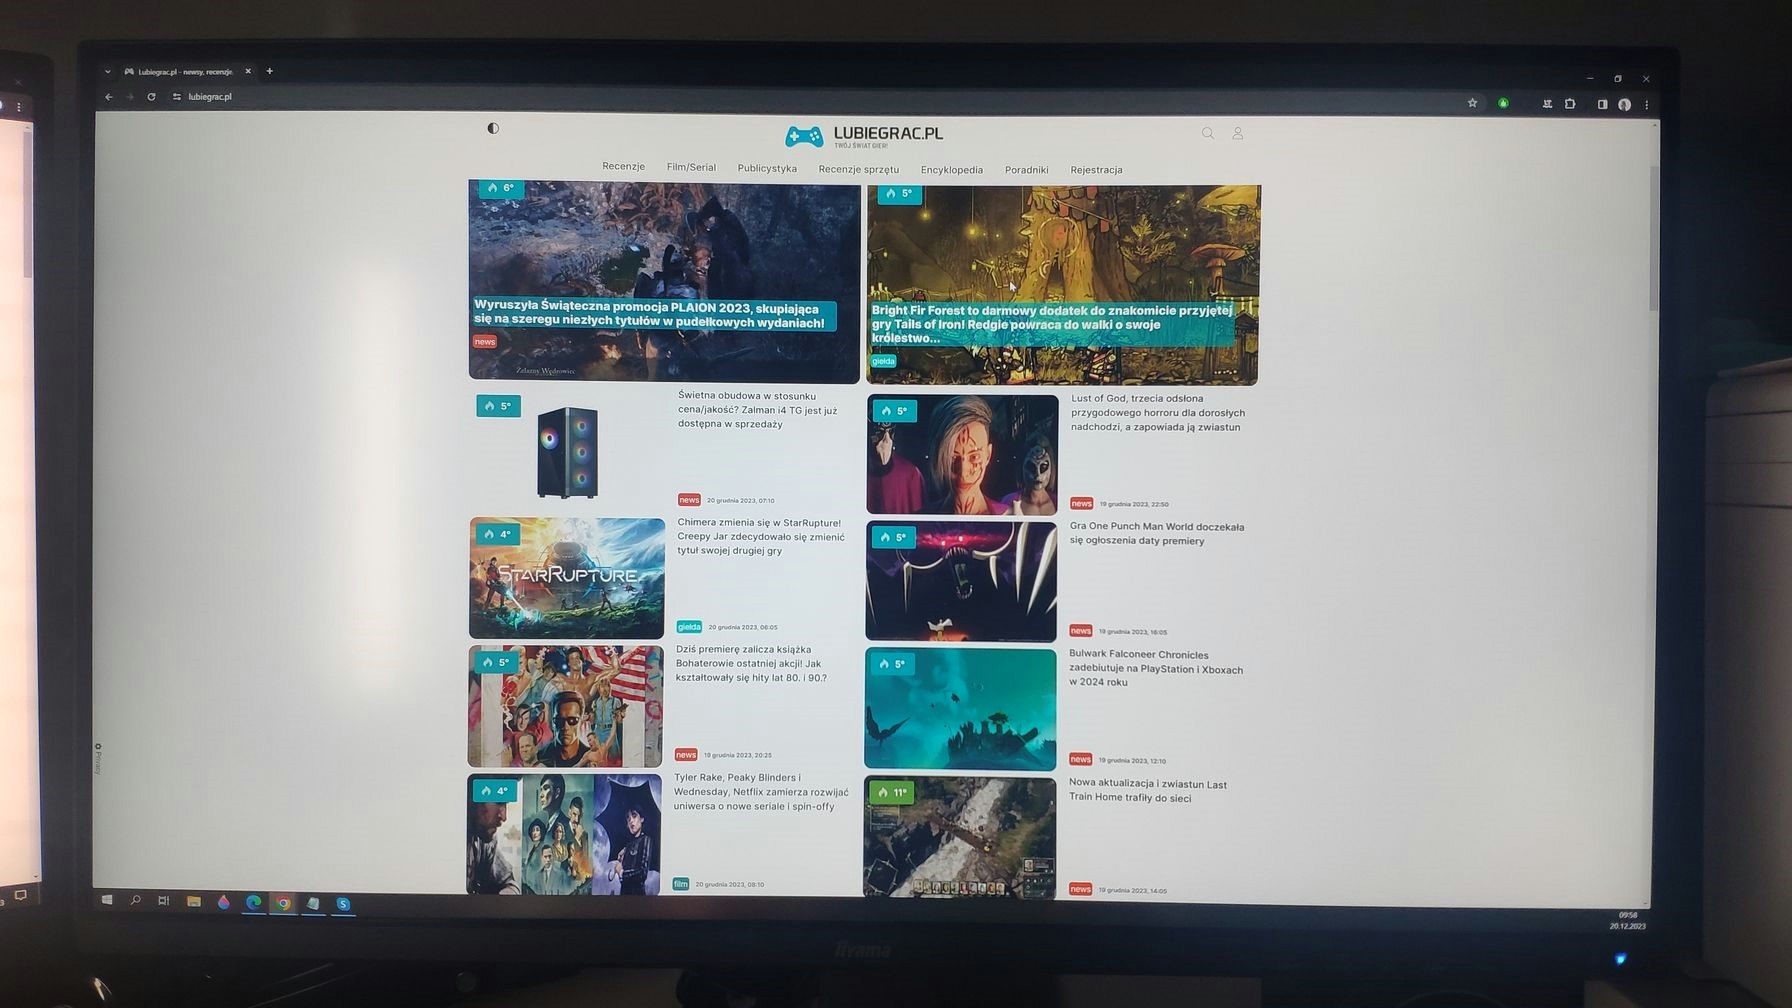Open Microsoft Edge from the taskbar
Screen dimensions: 1792x1008
pos(254,902)
